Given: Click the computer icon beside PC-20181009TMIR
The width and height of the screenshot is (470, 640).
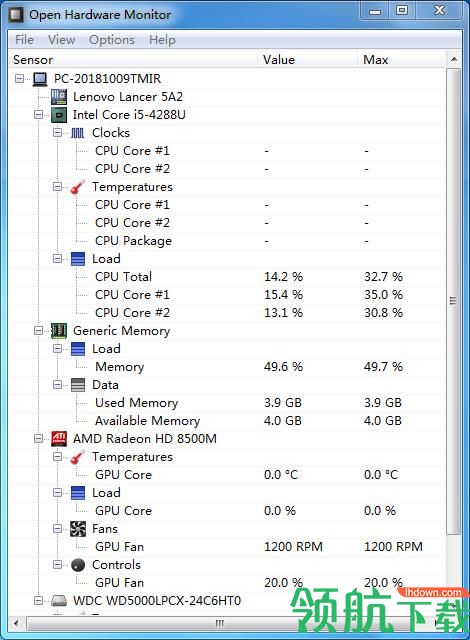Looking at the screenshot, I should (40, 79).
